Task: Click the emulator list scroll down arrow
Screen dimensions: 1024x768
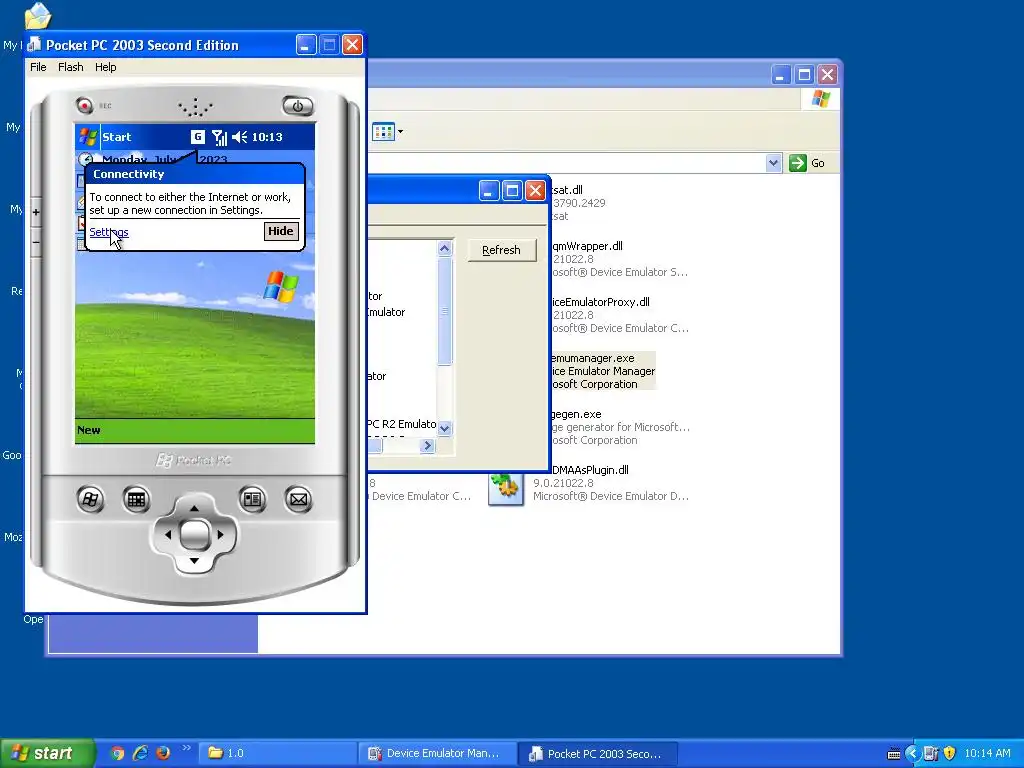Action: coord(445,428)
